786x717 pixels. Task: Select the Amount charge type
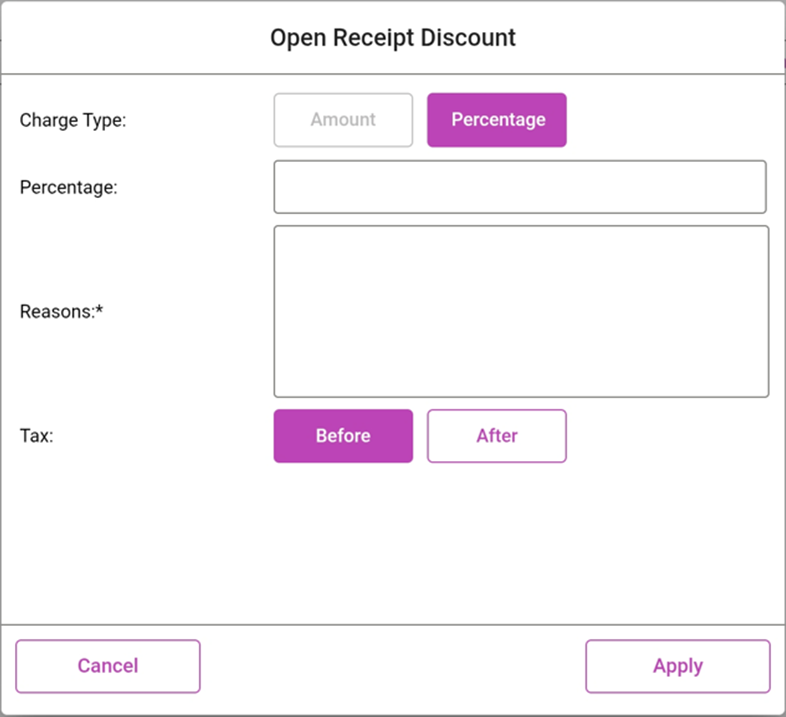pyautogui.click(x=343, y=120)
